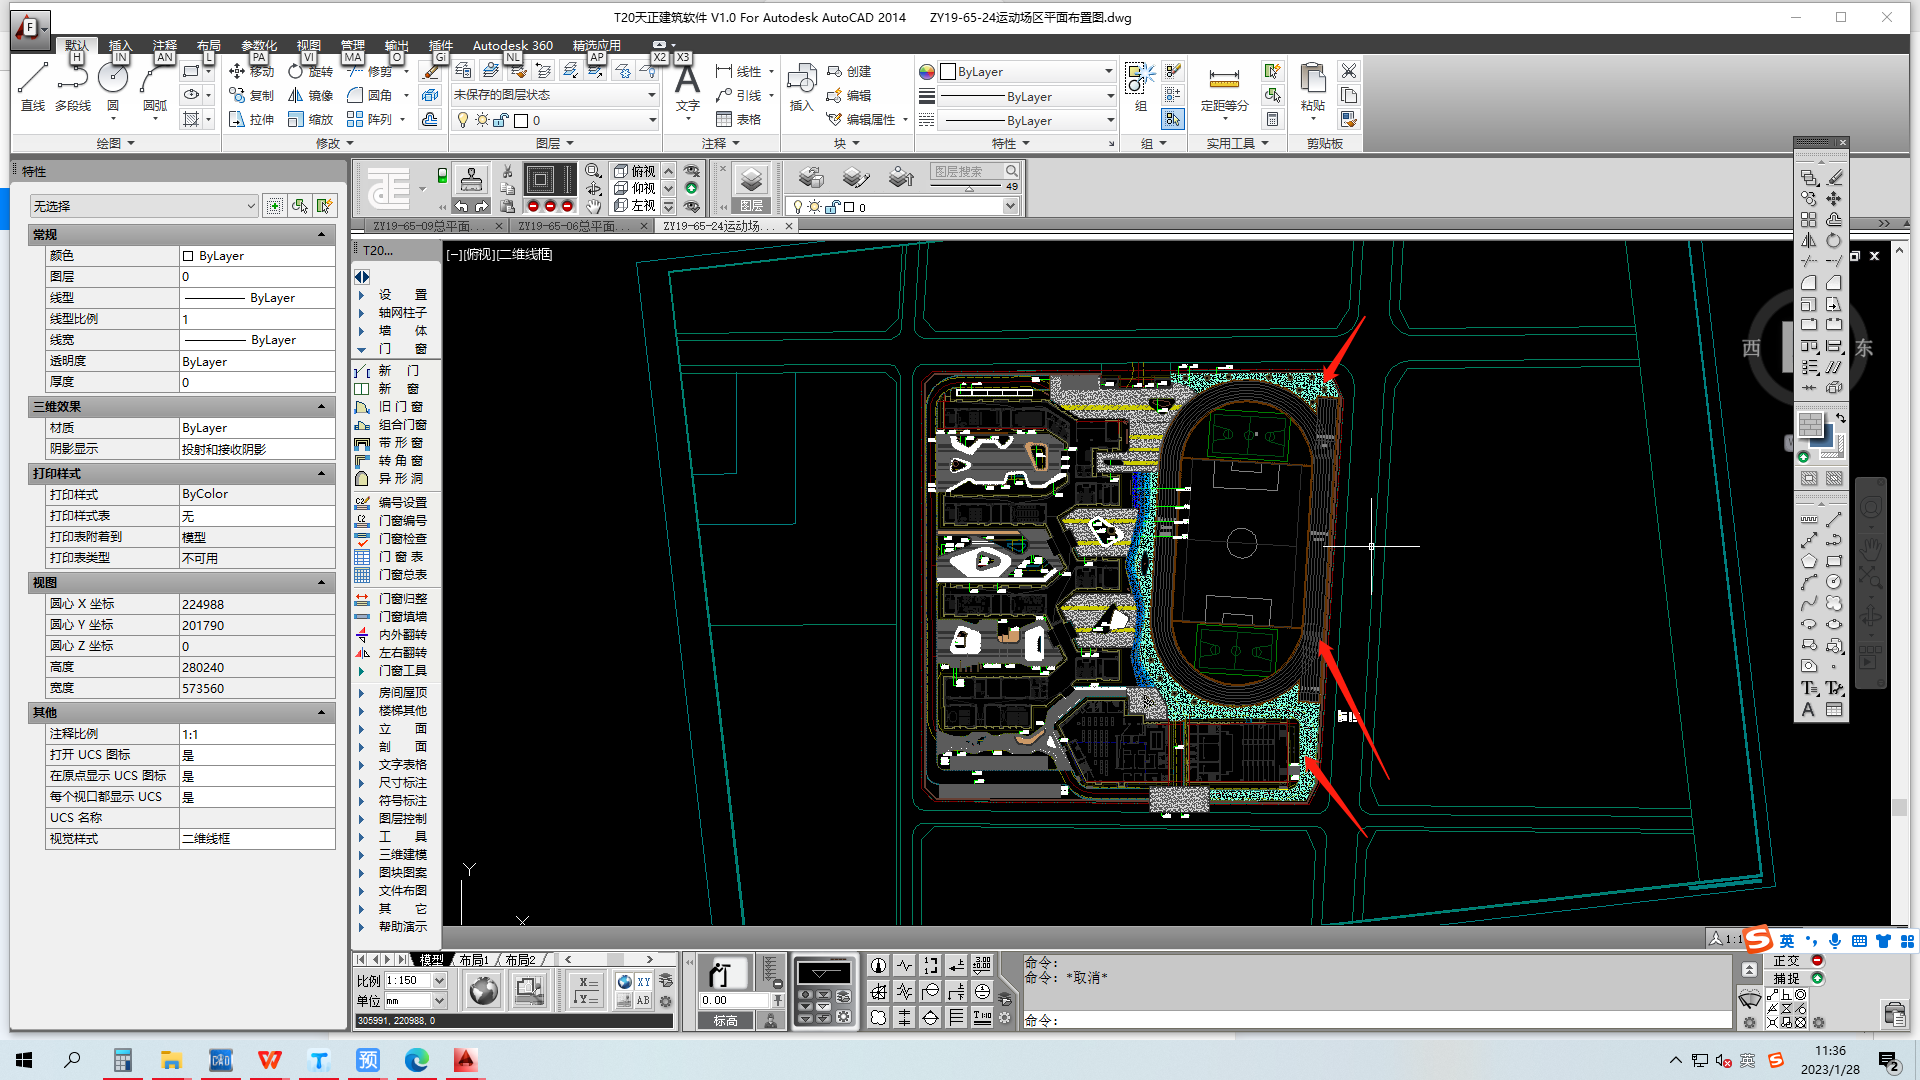Click 新门 in the T20 door-window menu
The height and width of the screenshot is (1080, 1920).
point(399,371)
